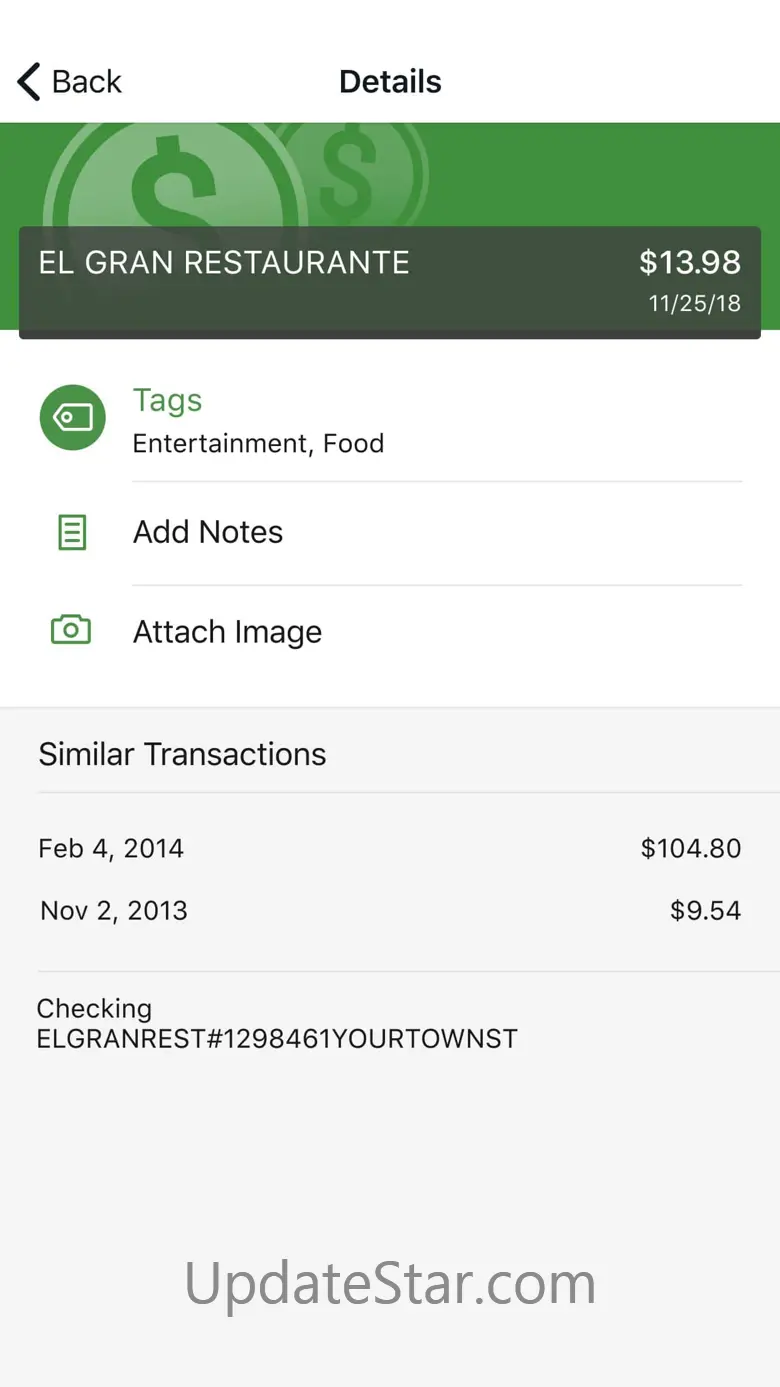
Task: Tap the $13.98 transaction amount
Action: tap(690, 262)
